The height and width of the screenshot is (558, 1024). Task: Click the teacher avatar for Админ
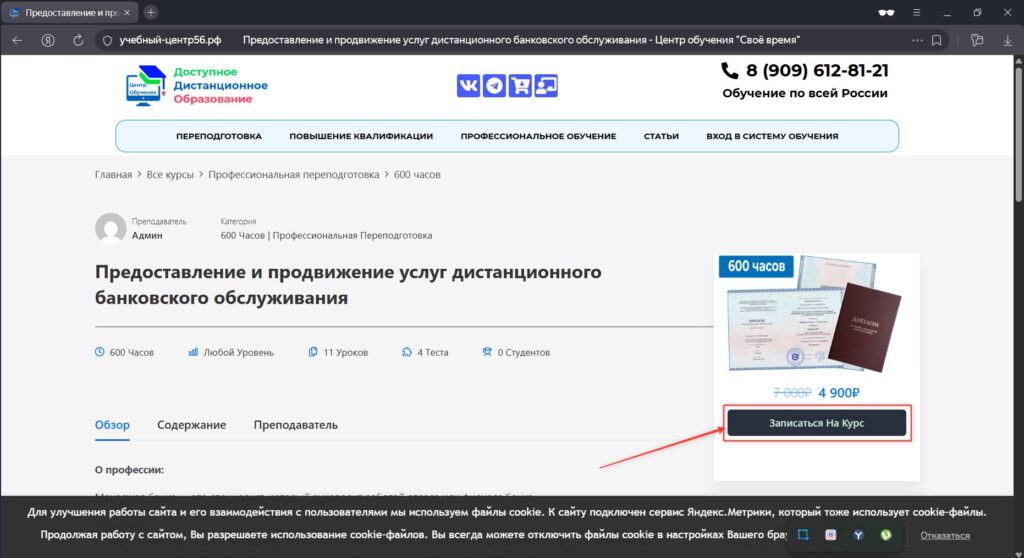(110, 228)
